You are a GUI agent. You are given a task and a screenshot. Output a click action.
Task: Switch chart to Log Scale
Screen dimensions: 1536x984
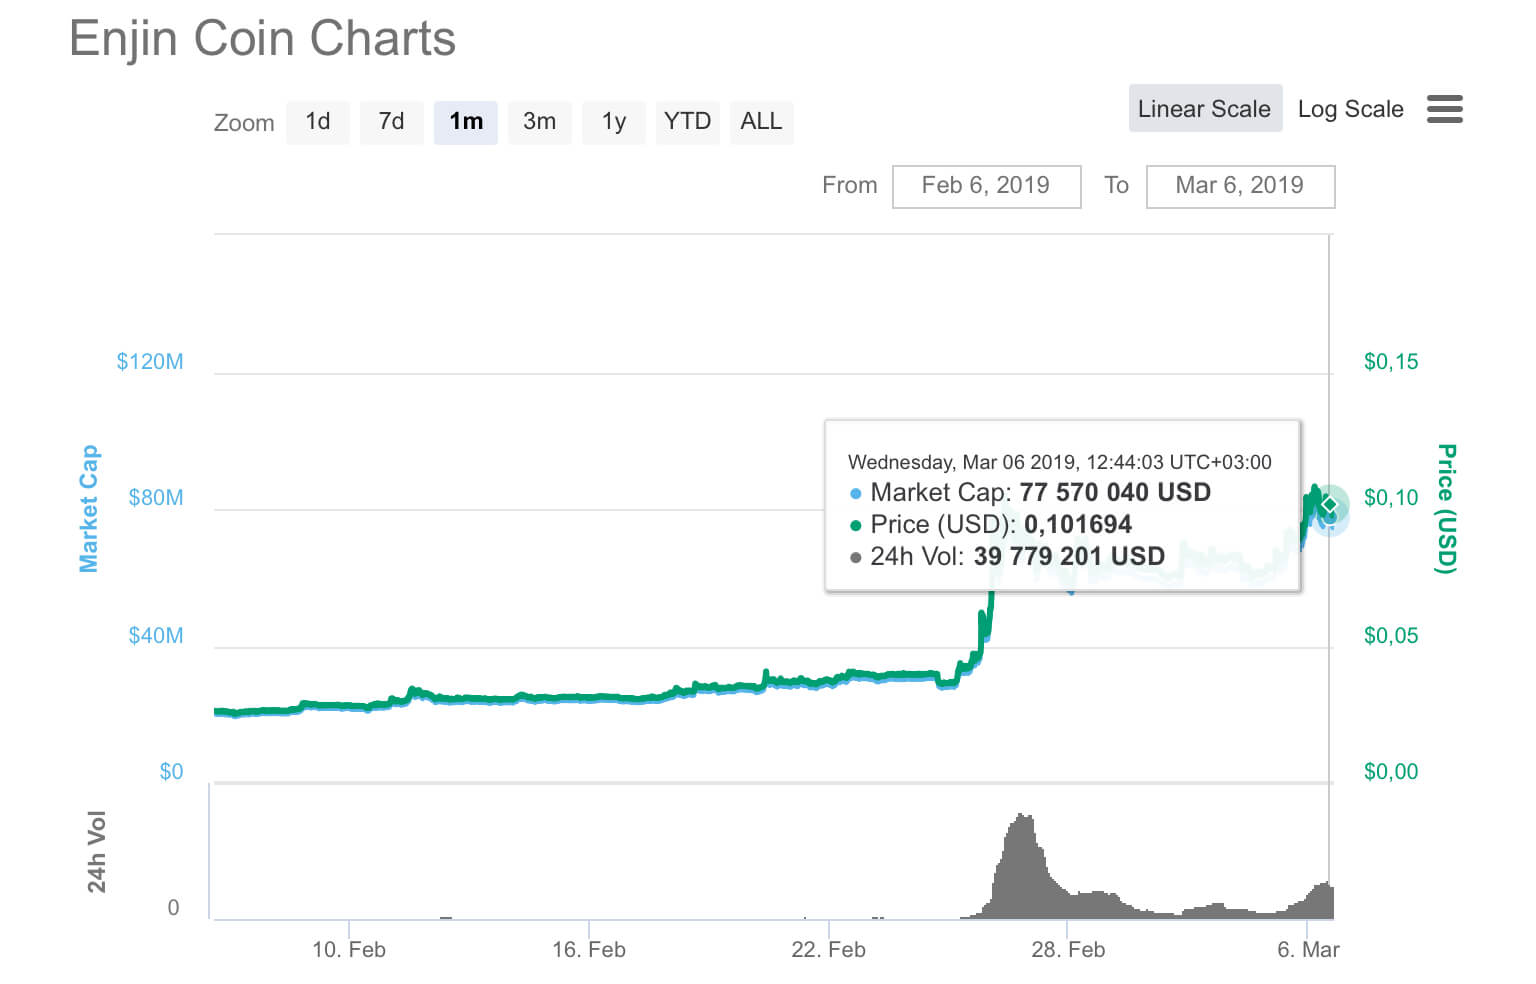[x=1350, y=109]
